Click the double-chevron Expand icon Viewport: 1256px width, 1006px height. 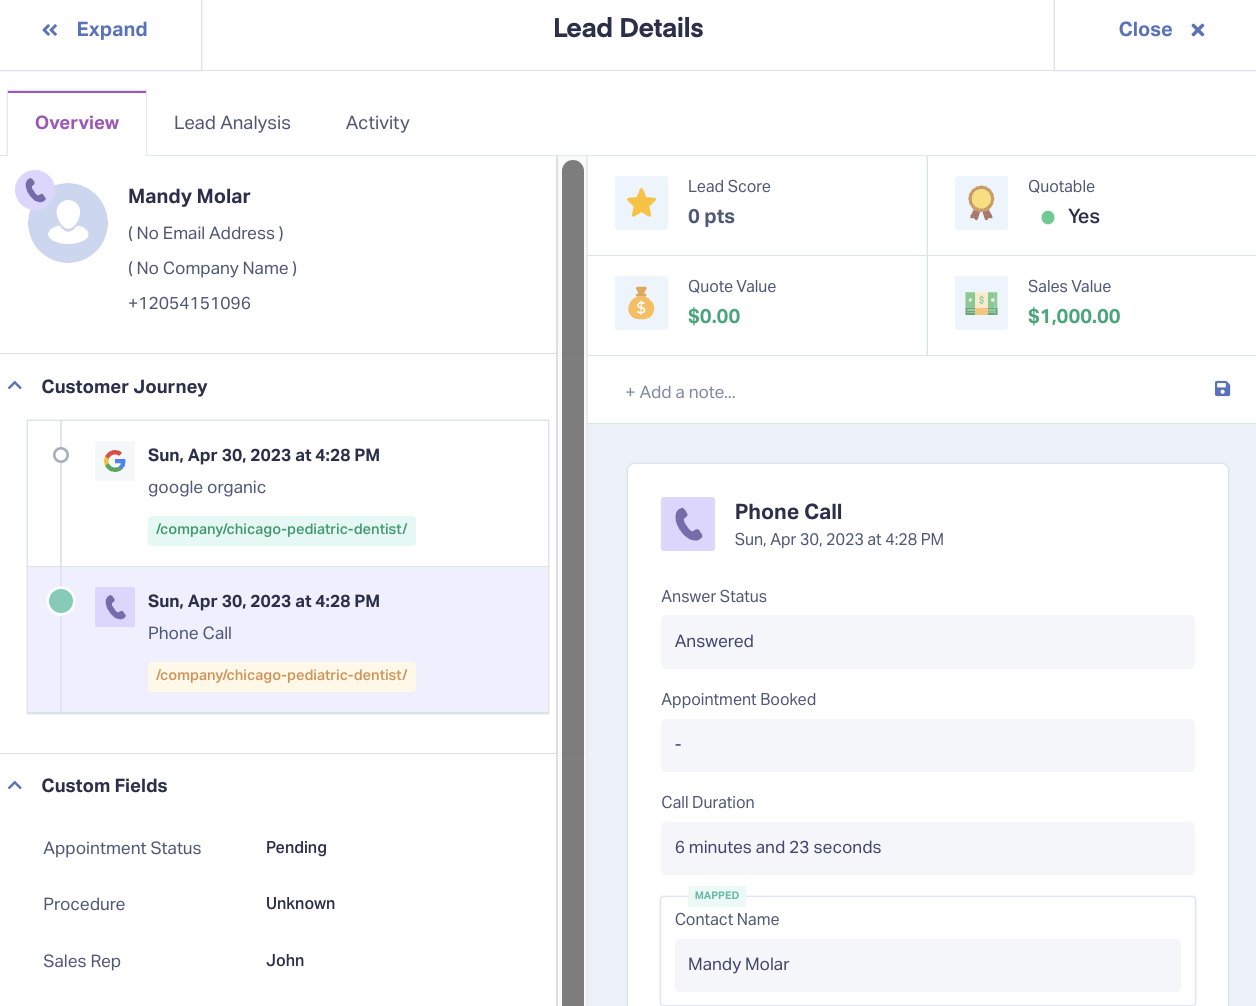[x=50, y=30]
